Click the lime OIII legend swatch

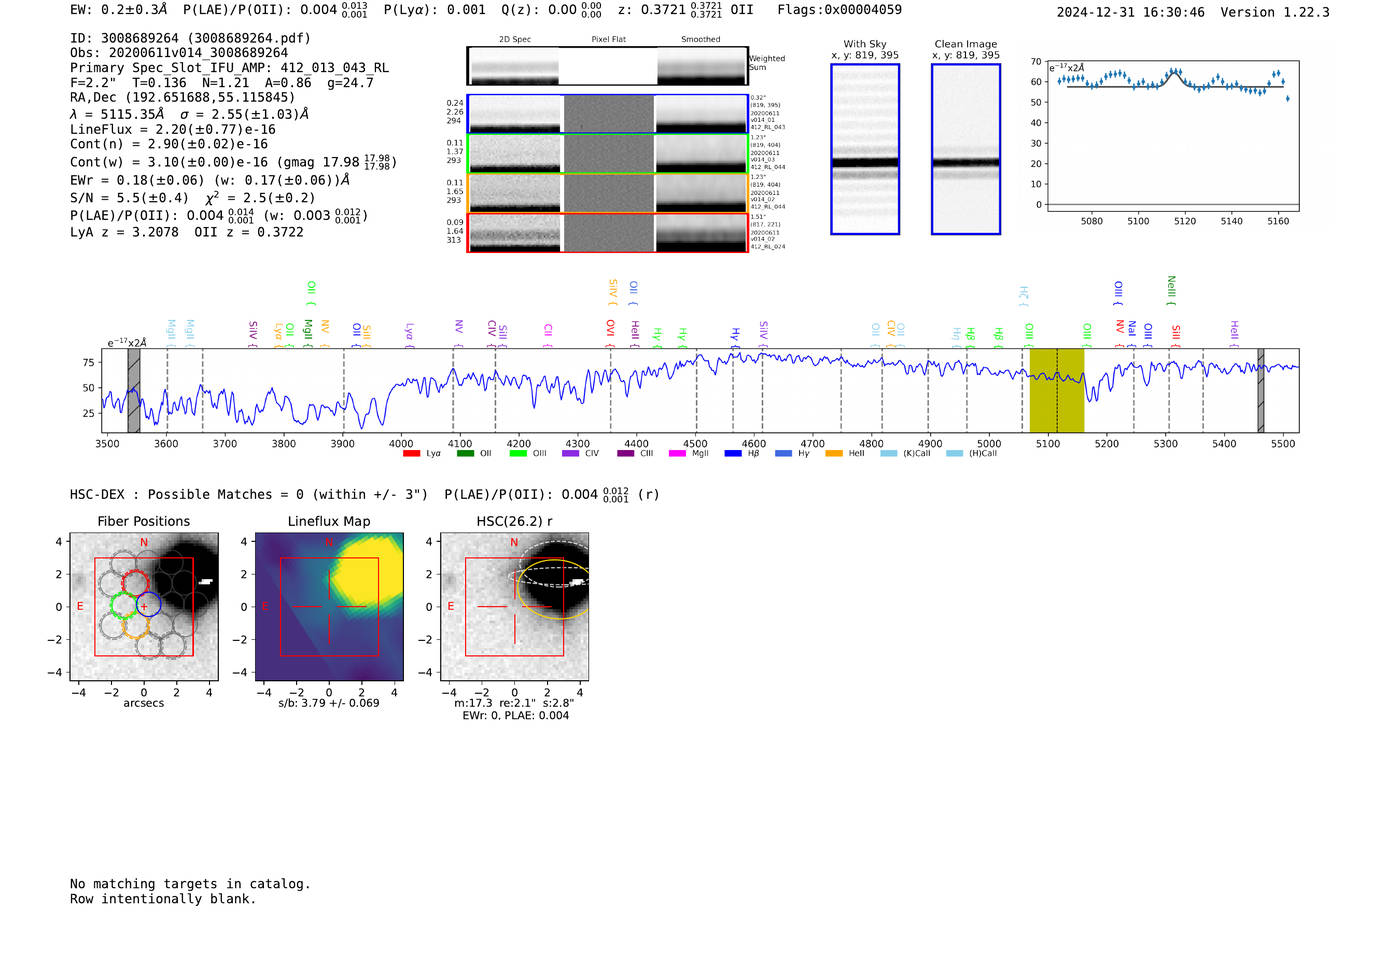point(518,454)
